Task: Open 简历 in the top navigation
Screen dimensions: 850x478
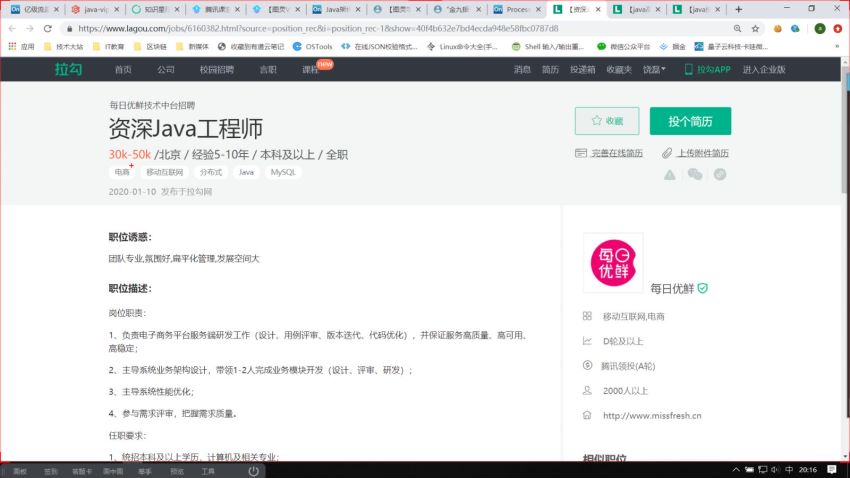Action: (550, 69)
